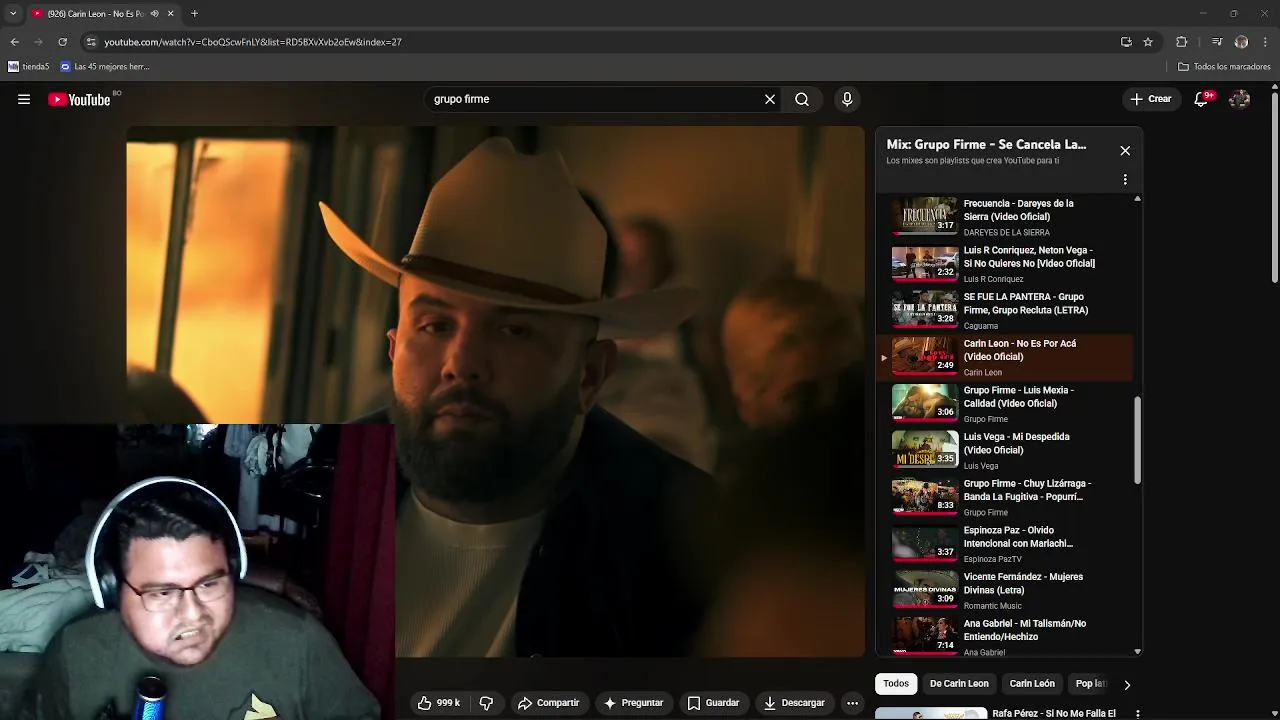The image size is (1280, 720).
Task: Play Luis R Conriquez Si No Quieres No
Action: point(1005,264)
